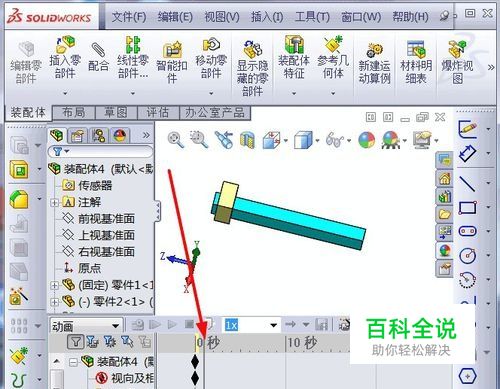Click the 材料明细表 tool
500x389 pixels.
[x=416, y=62]
